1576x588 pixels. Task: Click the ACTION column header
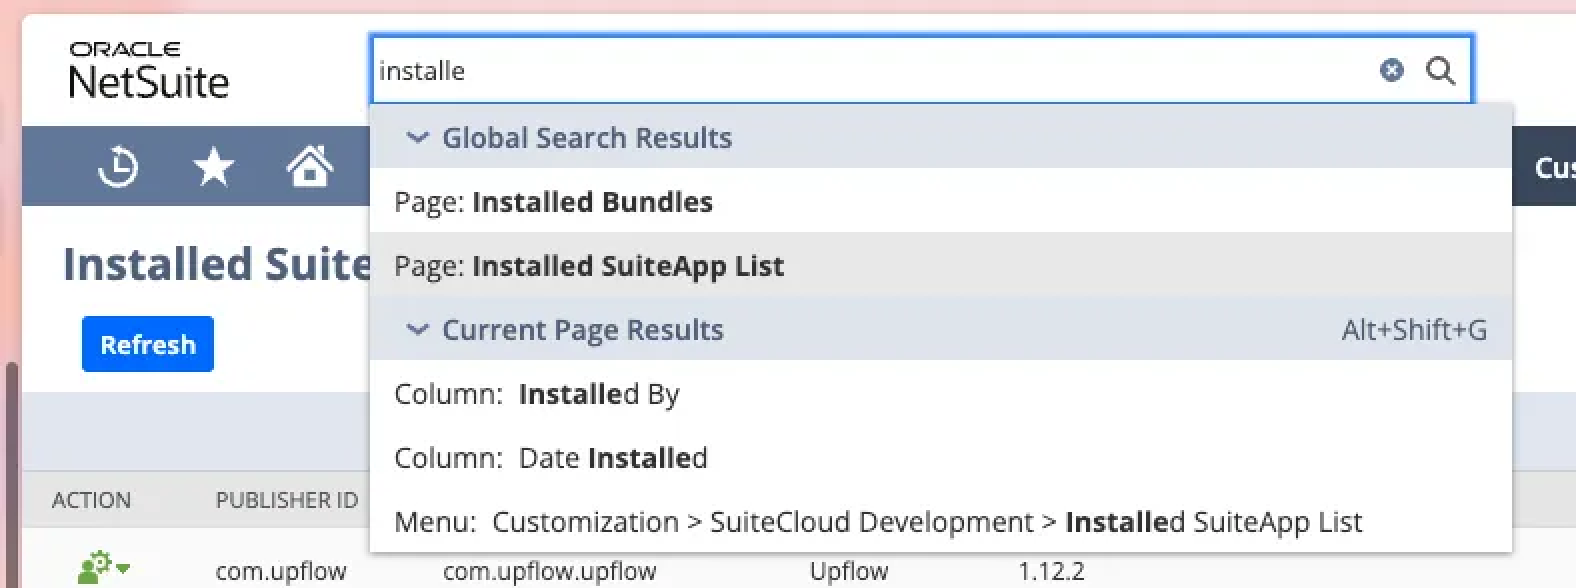click(91, 500)
